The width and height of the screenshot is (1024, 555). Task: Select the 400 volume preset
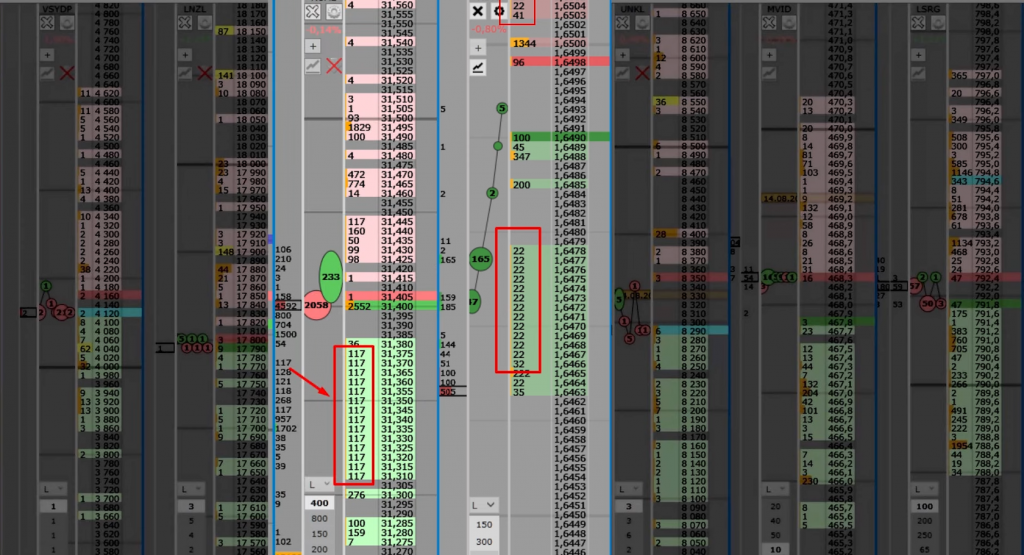[319, 502]
